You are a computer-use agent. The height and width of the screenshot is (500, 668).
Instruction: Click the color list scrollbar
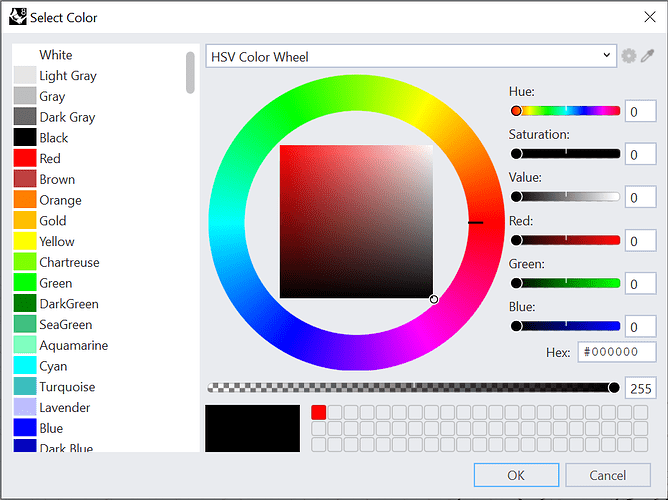click(x=190, y=72)
